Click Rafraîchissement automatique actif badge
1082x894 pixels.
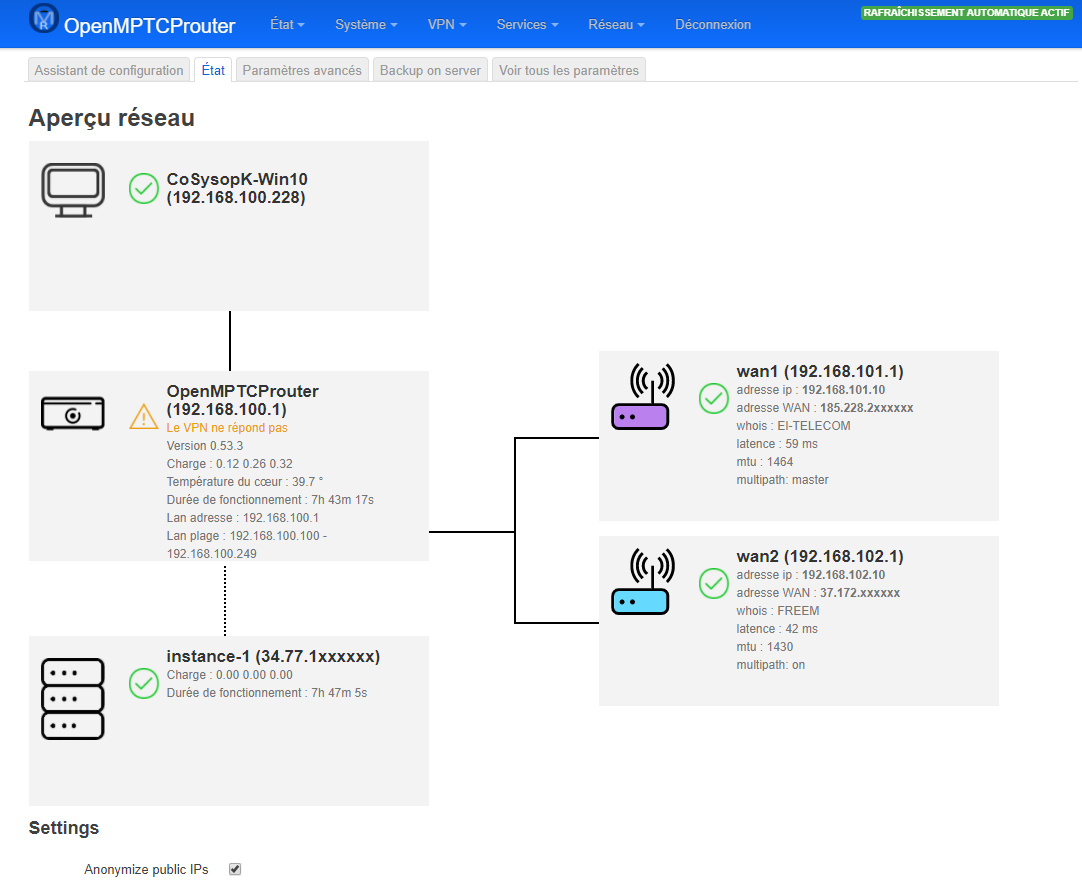pyautogui.click(x=966, y=12)
